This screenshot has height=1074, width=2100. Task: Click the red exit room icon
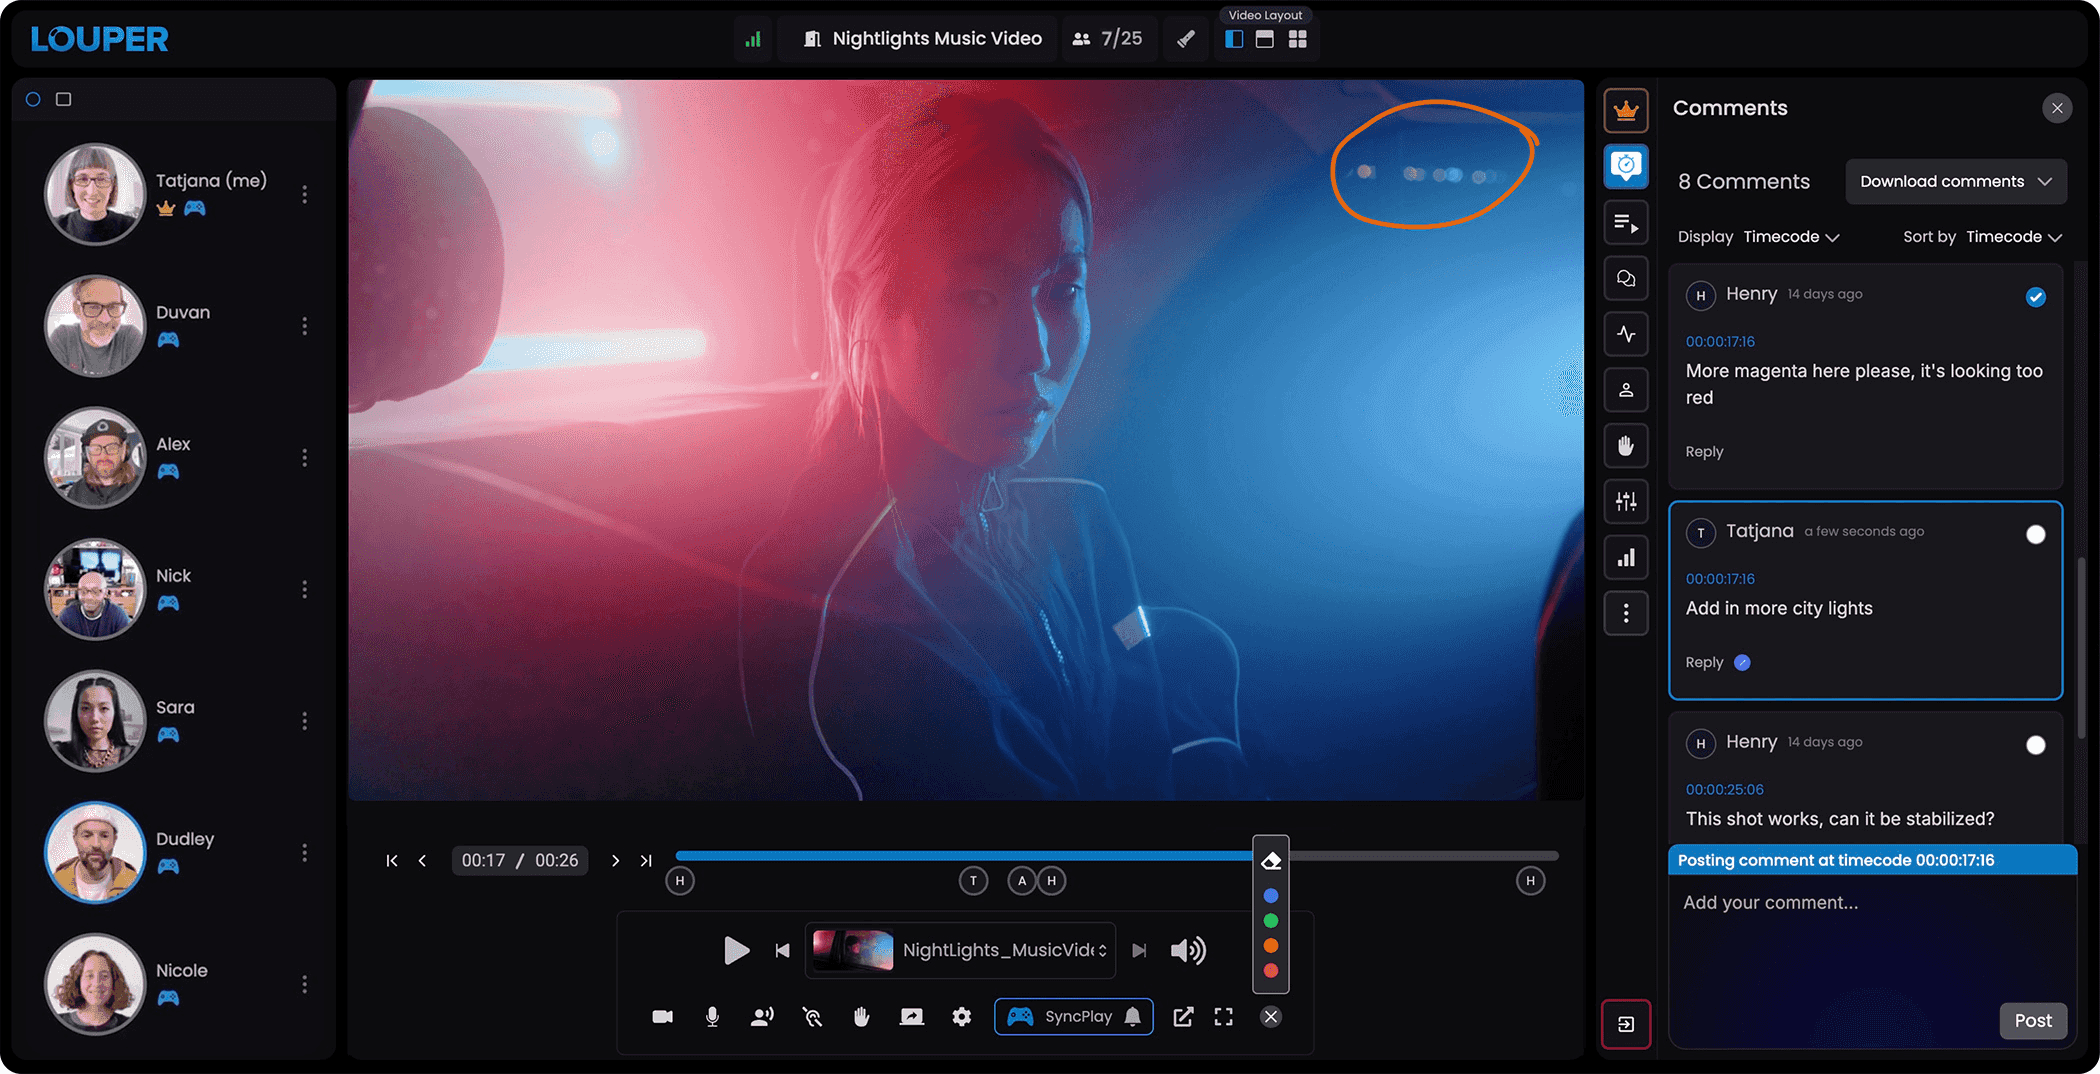(1626, 1024)
